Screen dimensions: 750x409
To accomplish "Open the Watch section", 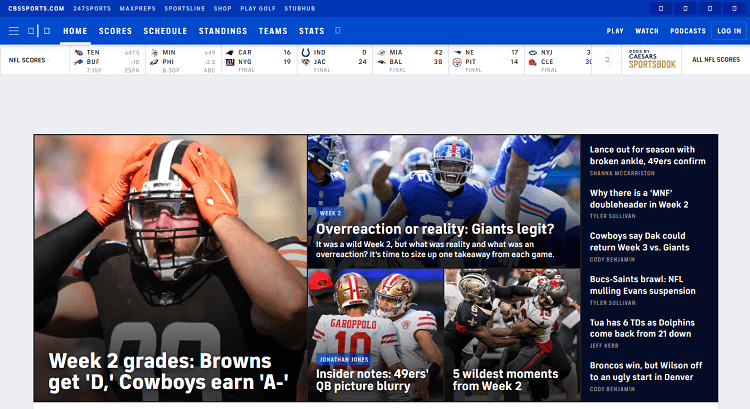I will click(647, 31).
